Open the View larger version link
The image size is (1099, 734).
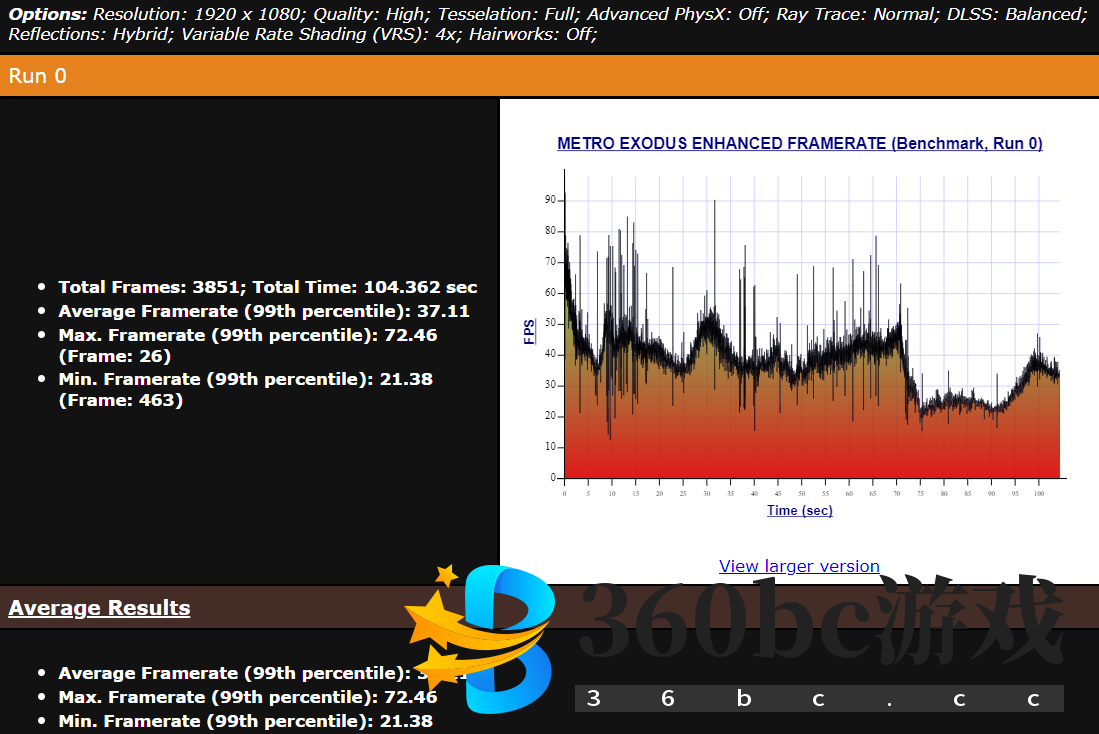tap(799, 566)
